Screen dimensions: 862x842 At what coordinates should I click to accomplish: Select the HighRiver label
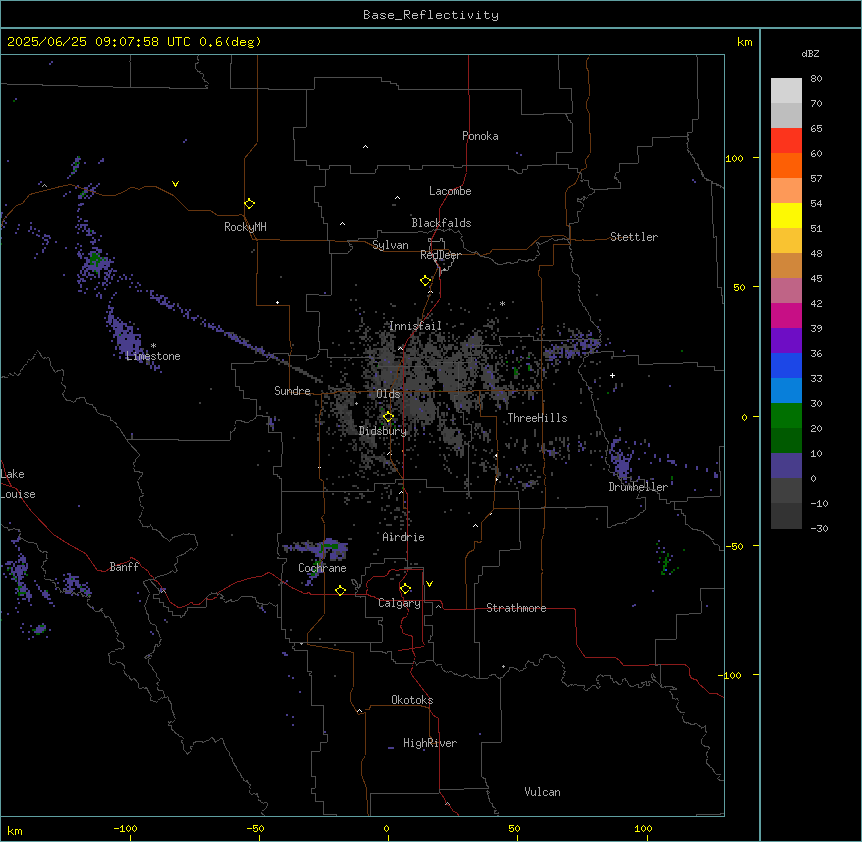[x=429, y=743]
